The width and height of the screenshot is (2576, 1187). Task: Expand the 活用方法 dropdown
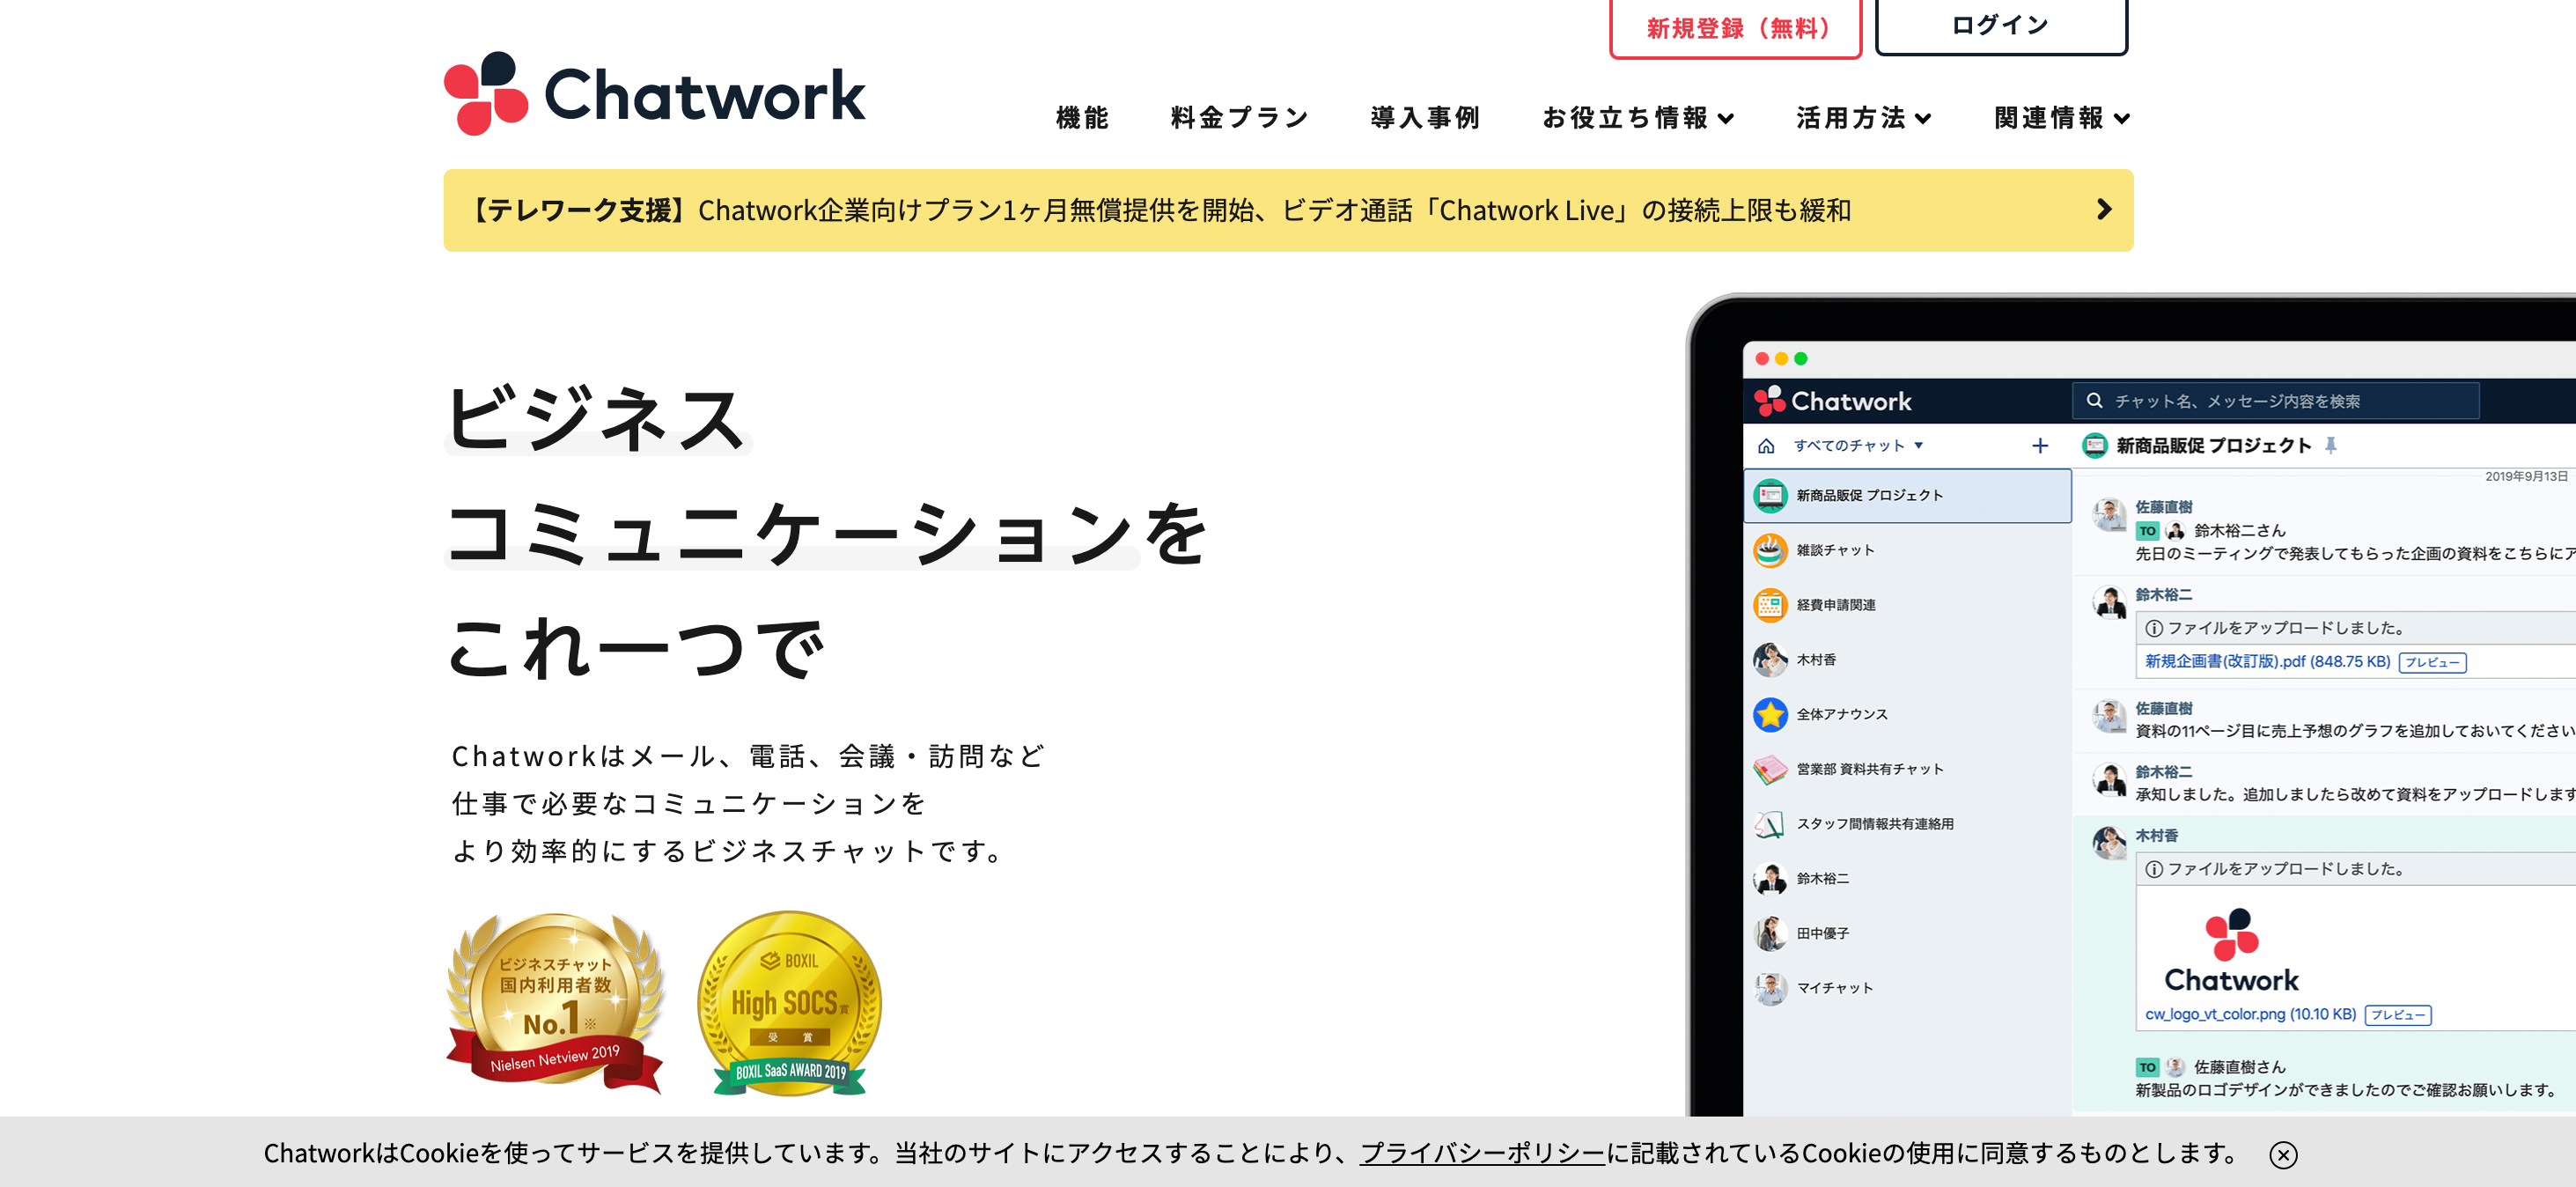coord(1864,118)
